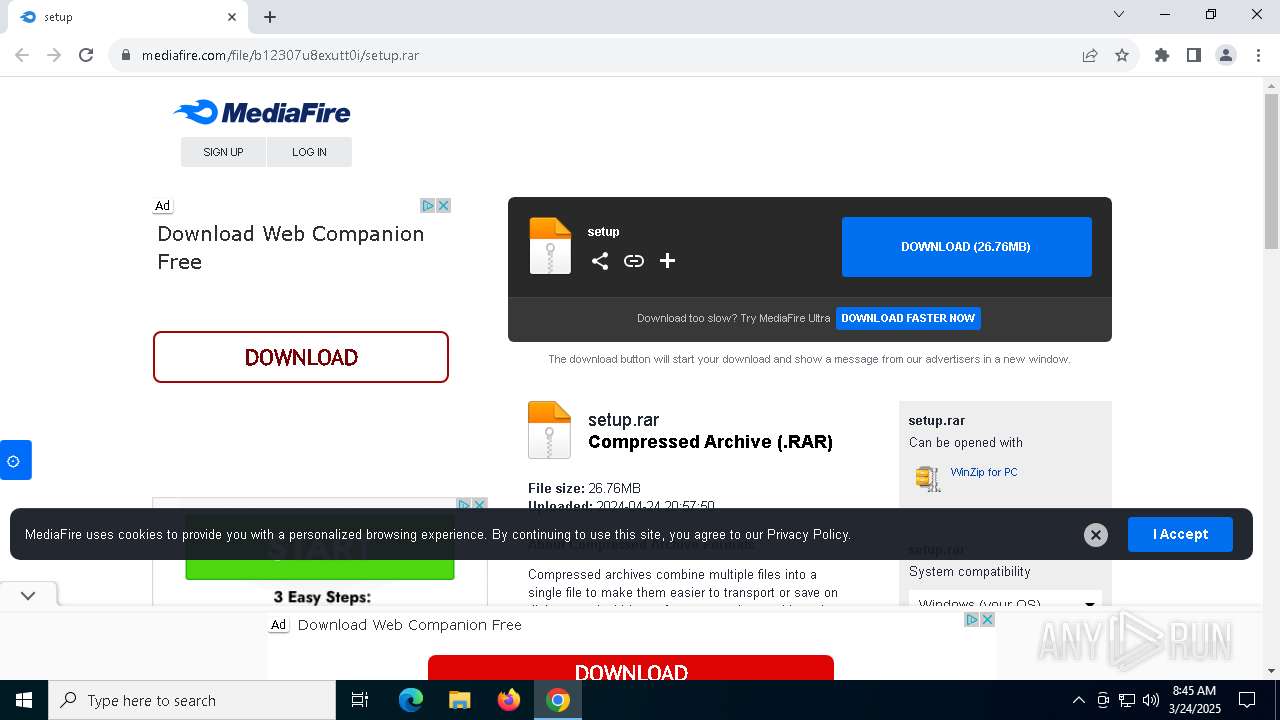This screenshot has width=1280, height=720.
Task: Click DOWNLOAD (26.76MB) button
Action: (966, 247)
